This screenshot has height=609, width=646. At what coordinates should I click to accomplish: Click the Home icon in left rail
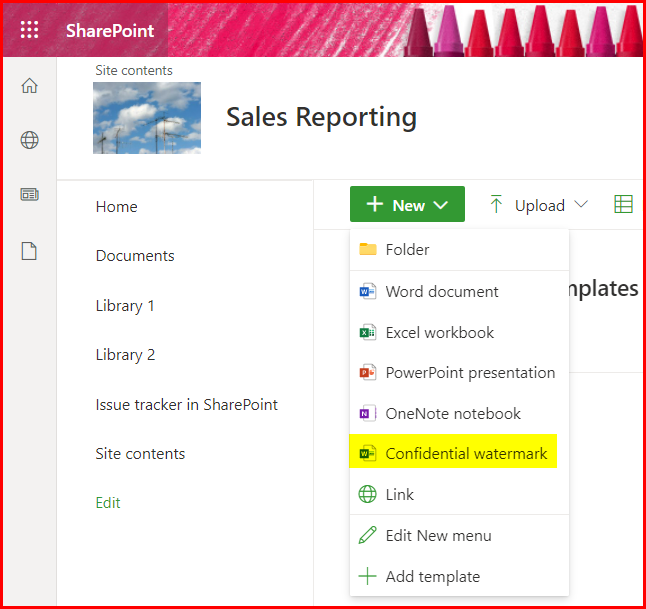pos(29,86)
